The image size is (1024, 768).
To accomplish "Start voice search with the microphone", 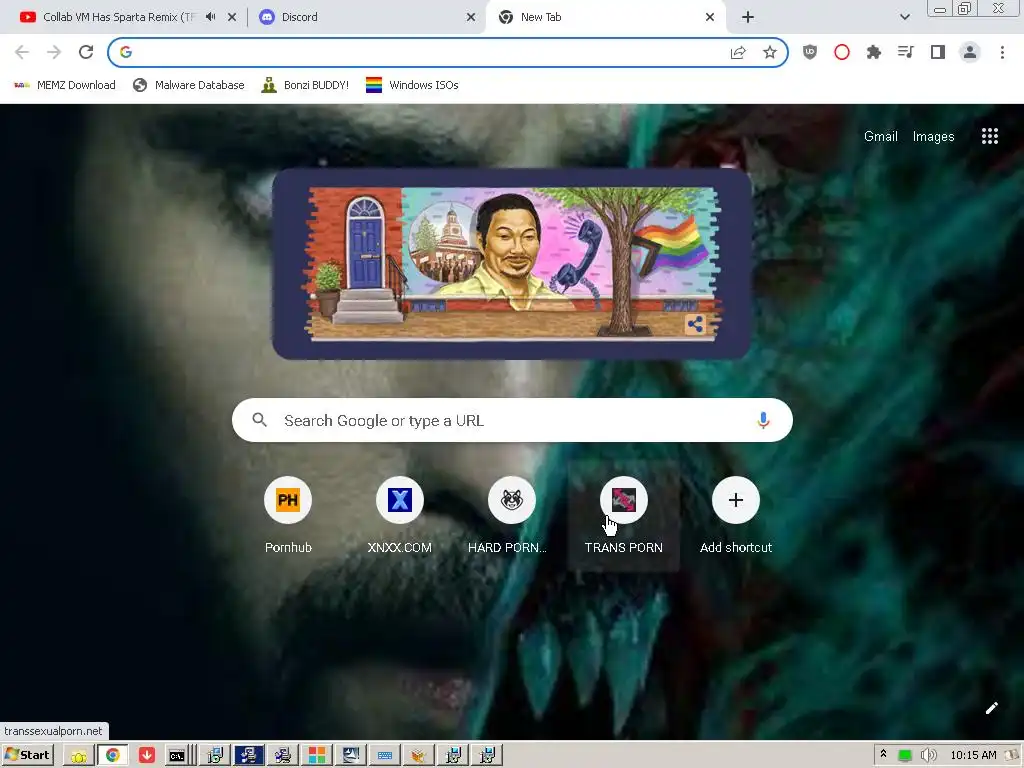I will click(763, 420).
